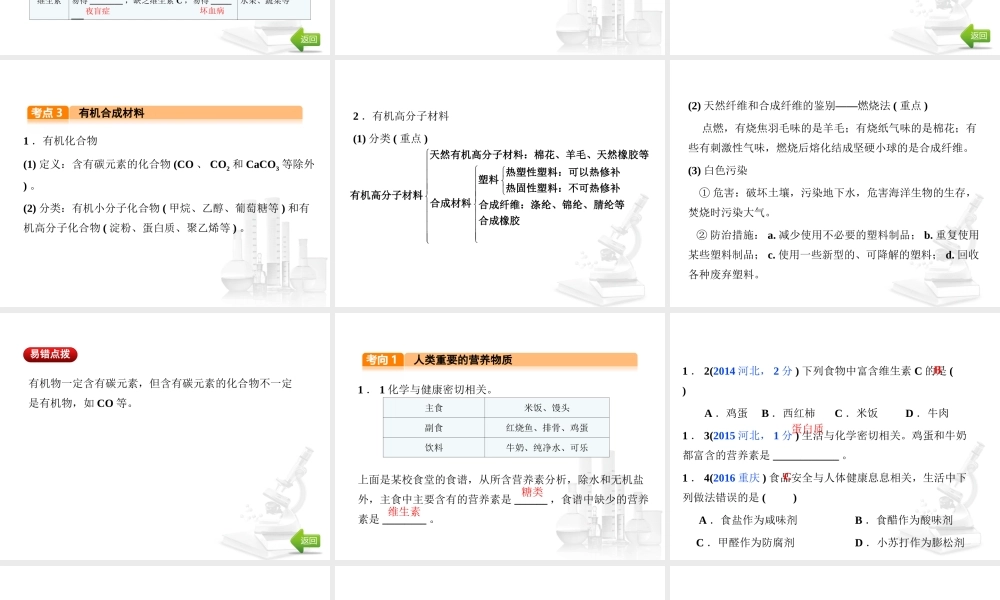Click the red 易错点拨 badge
This screenshot has width=1000, height=600.
pyautogui.click(x=50, y=354)
